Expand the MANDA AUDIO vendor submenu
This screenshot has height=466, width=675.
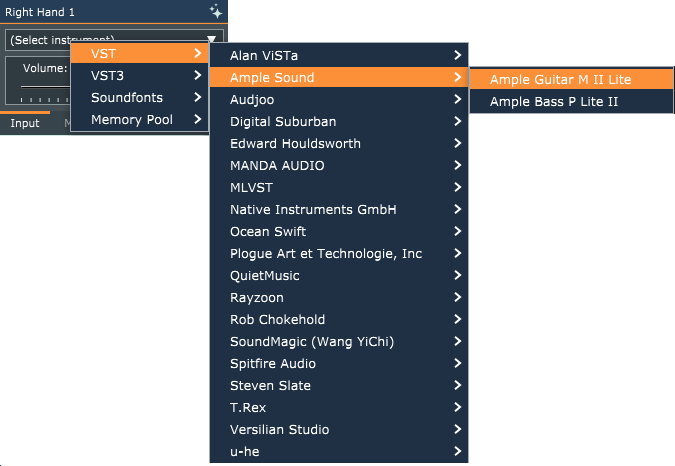pyautogui.click(x=339, y=165)
